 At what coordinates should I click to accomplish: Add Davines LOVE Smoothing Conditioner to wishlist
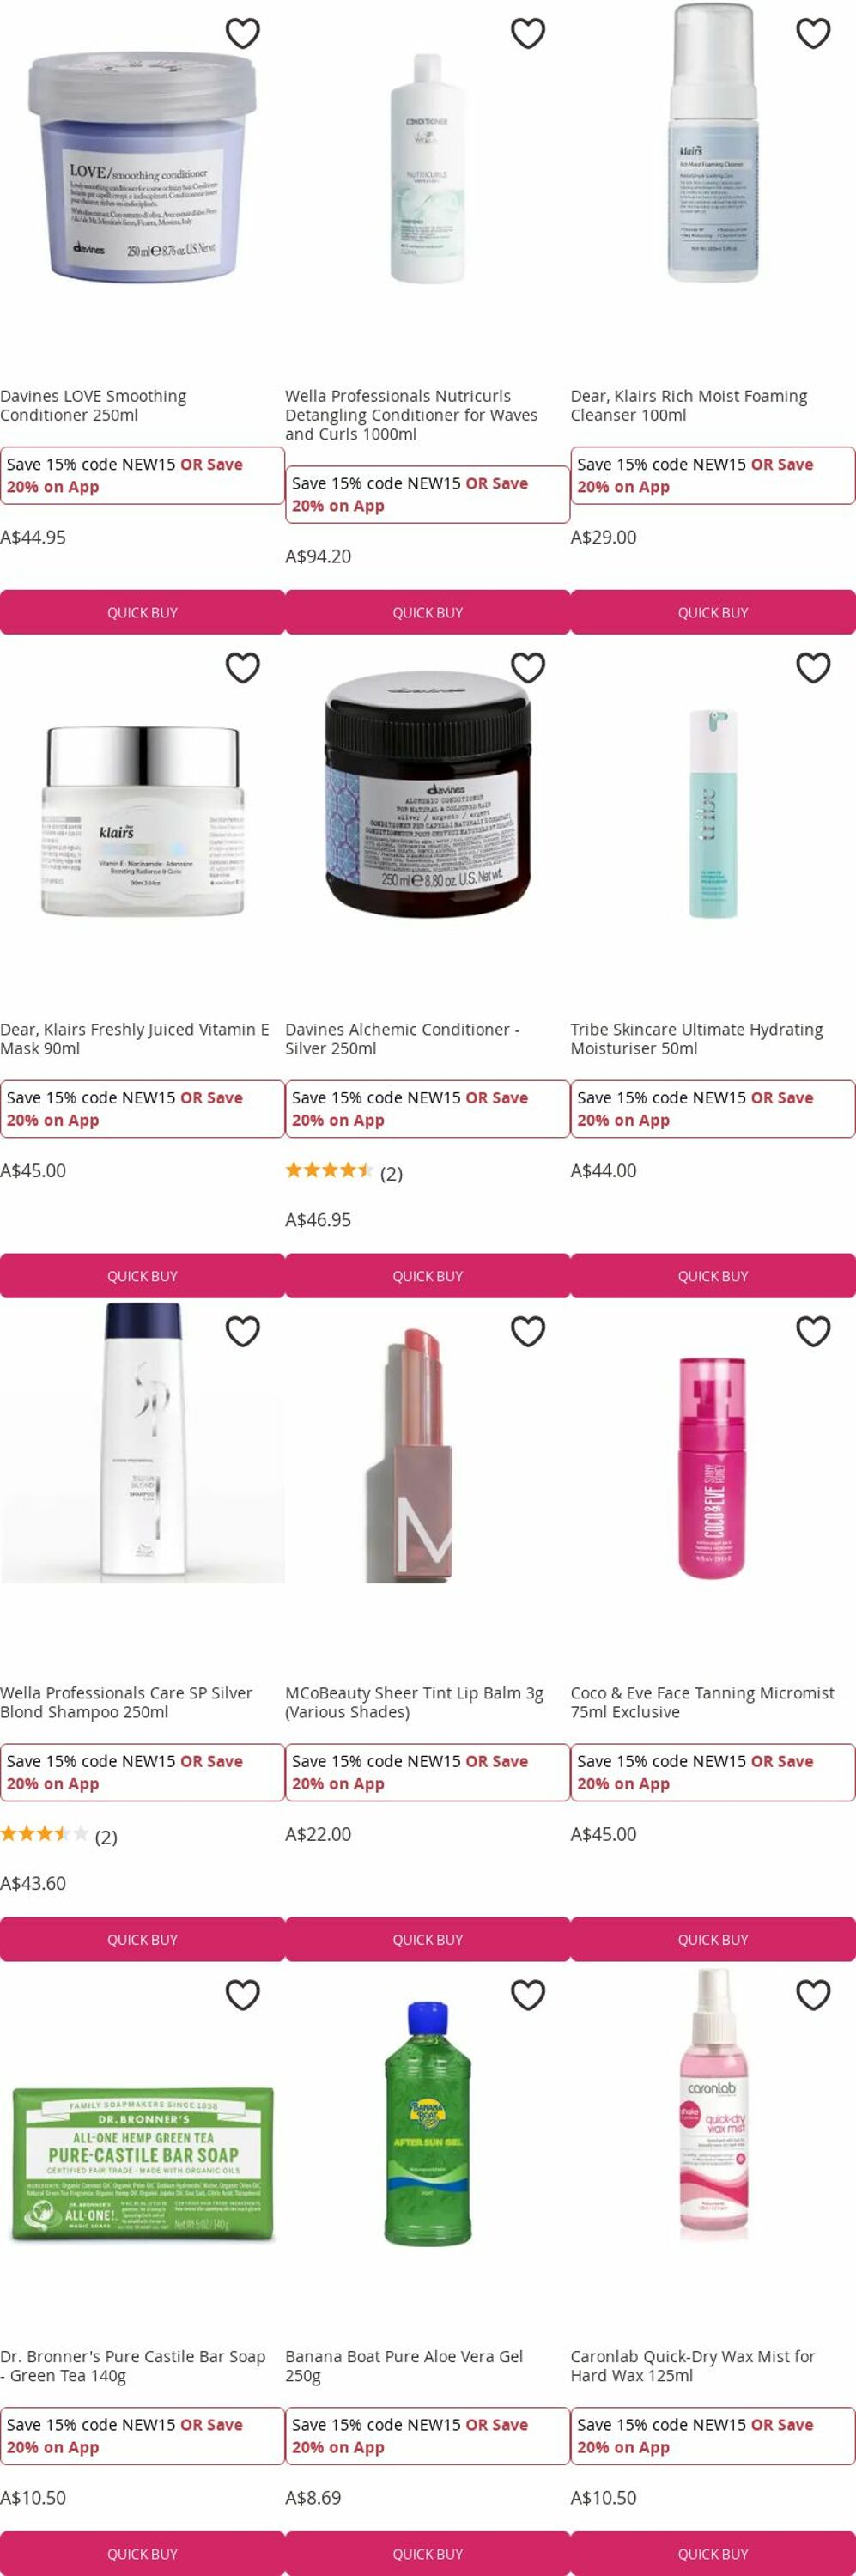pos(243,34)
